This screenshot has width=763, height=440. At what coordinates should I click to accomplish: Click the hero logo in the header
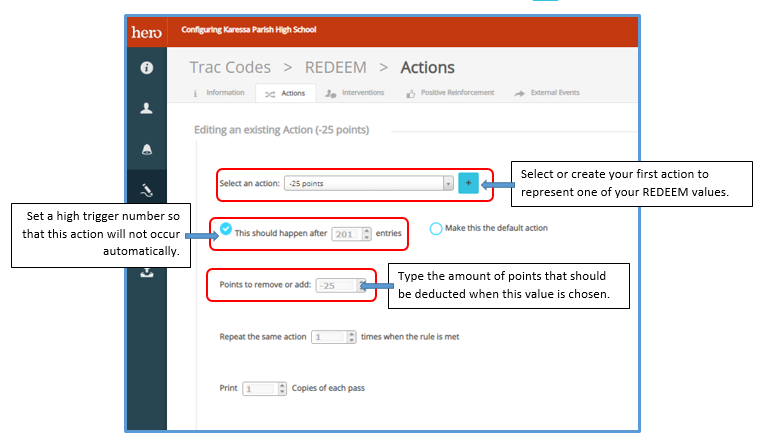pyautogui.click(x=146, y=32)
